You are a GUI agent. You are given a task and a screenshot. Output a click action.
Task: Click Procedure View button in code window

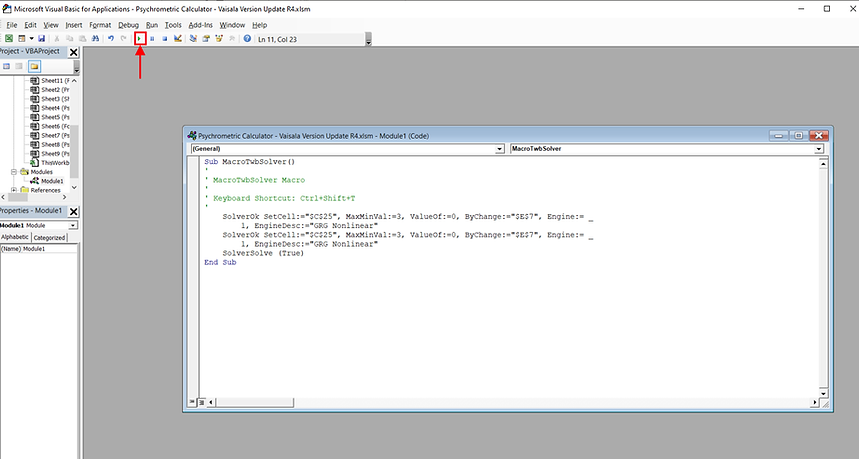pyautogui.click(x=192, y=403)
